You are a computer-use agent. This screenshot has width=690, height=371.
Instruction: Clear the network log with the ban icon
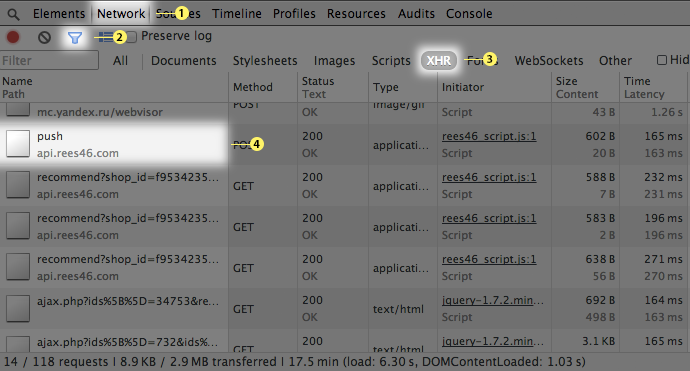point(44,37)
